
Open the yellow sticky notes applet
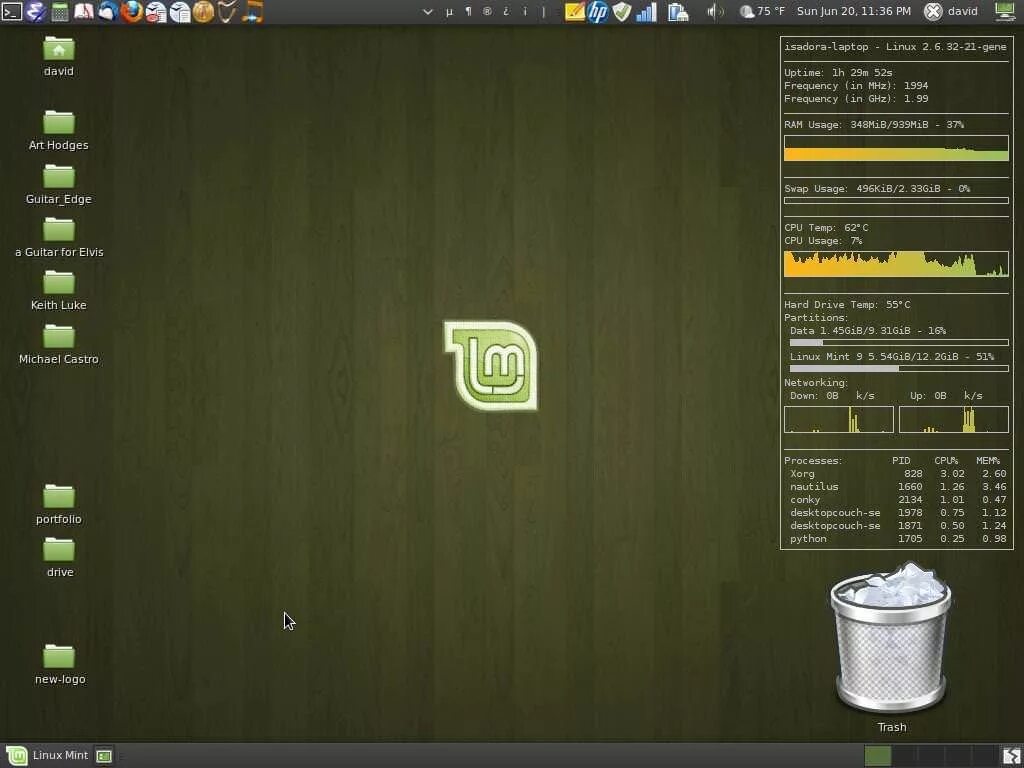point(574,11)
